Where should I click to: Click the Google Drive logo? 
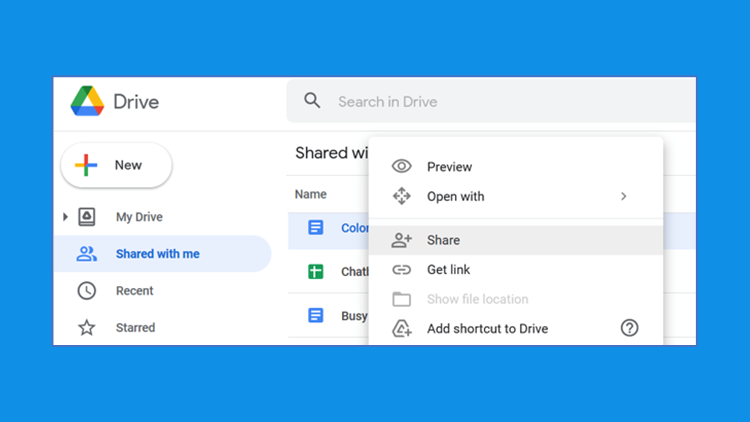pos(88,101)
